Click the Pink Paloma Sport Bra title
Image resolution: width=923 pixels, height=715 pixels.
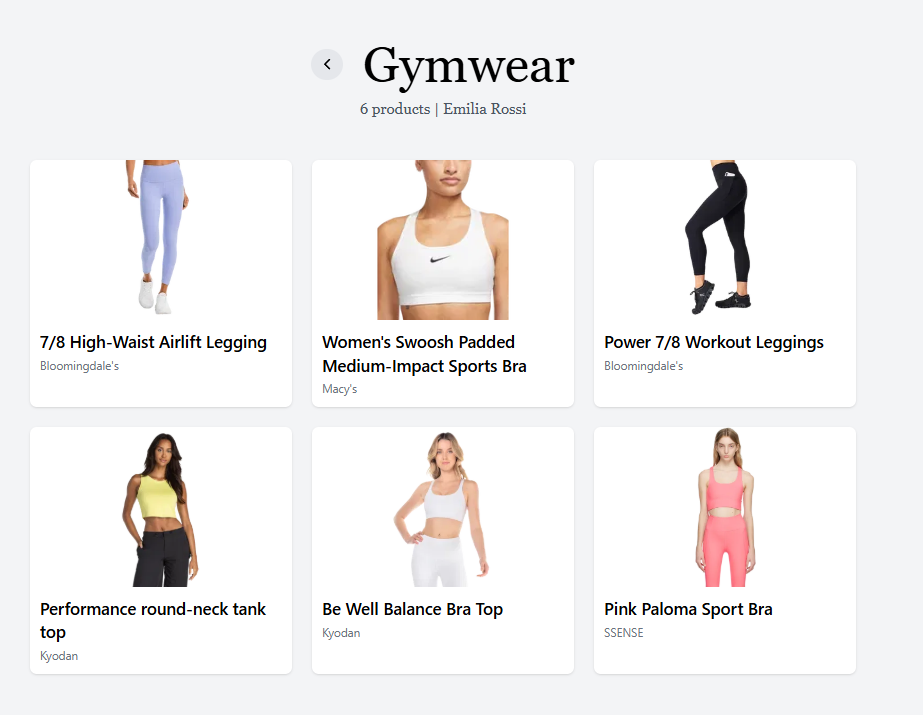coord(688,609)
